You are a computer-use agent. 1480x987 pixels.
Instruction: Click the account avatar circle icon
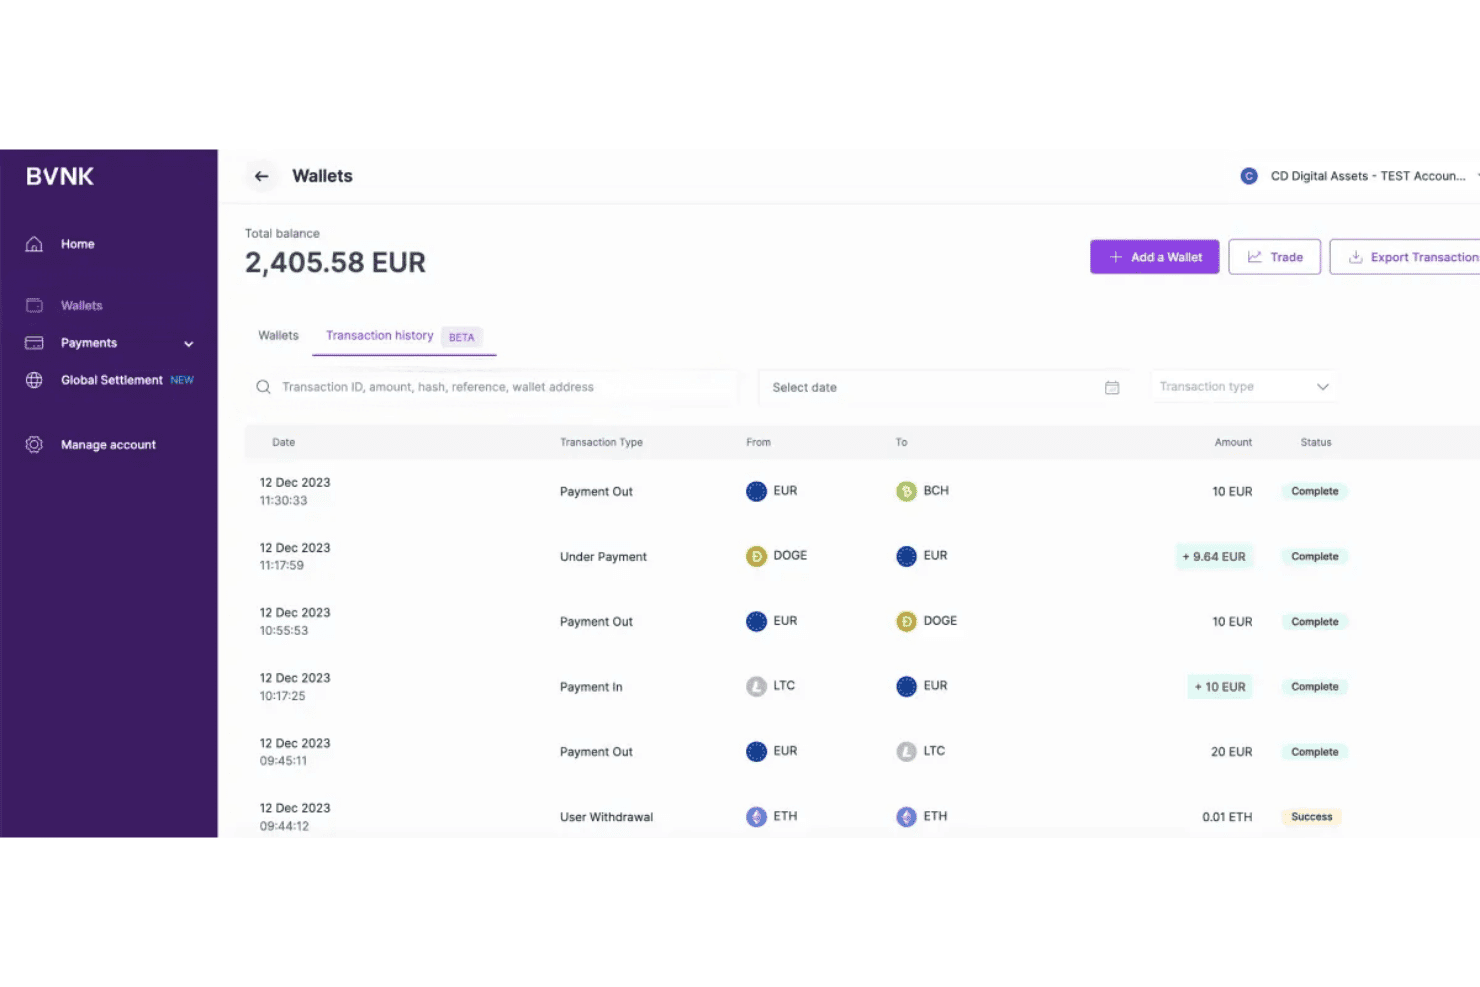[1249, 176]
